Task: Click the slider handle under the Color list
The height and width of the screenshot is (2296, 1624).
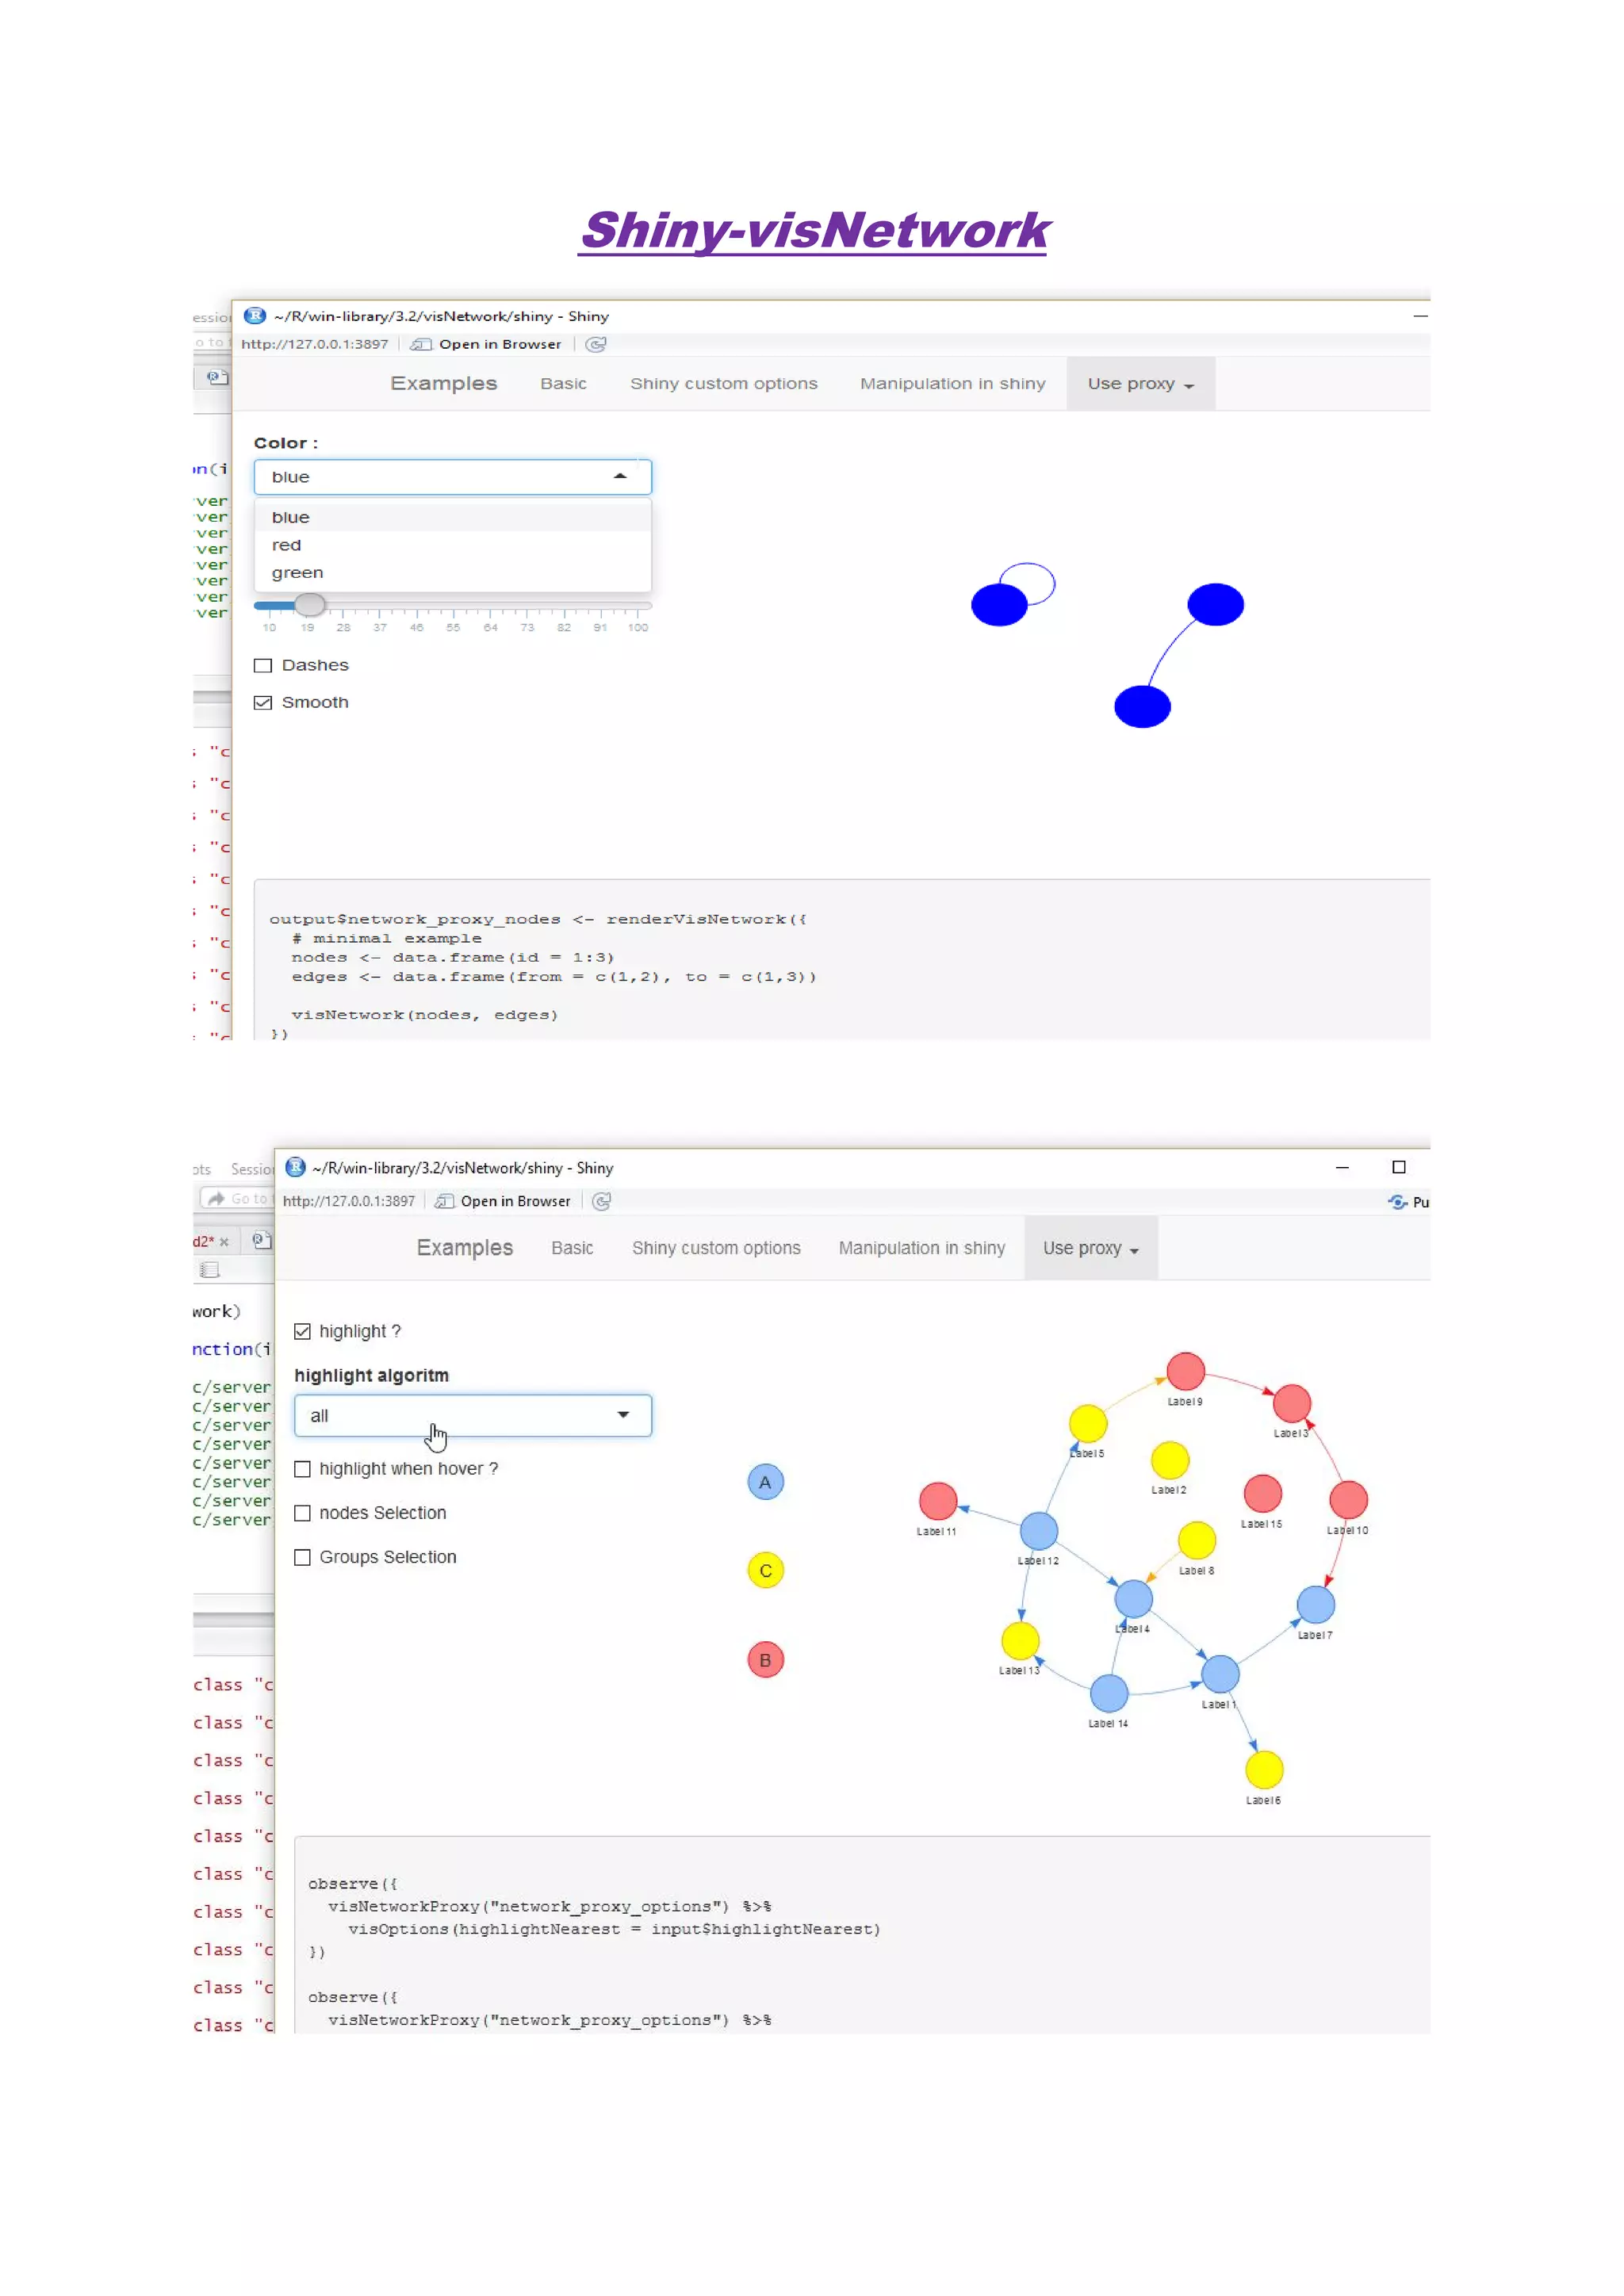Action: [310, 604]
